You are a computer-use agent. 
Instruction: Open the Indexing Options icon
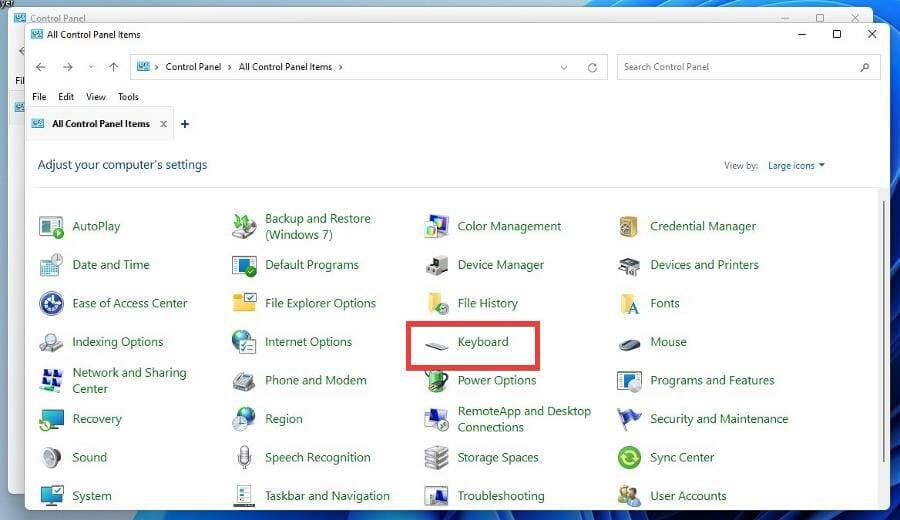[51, 342]
